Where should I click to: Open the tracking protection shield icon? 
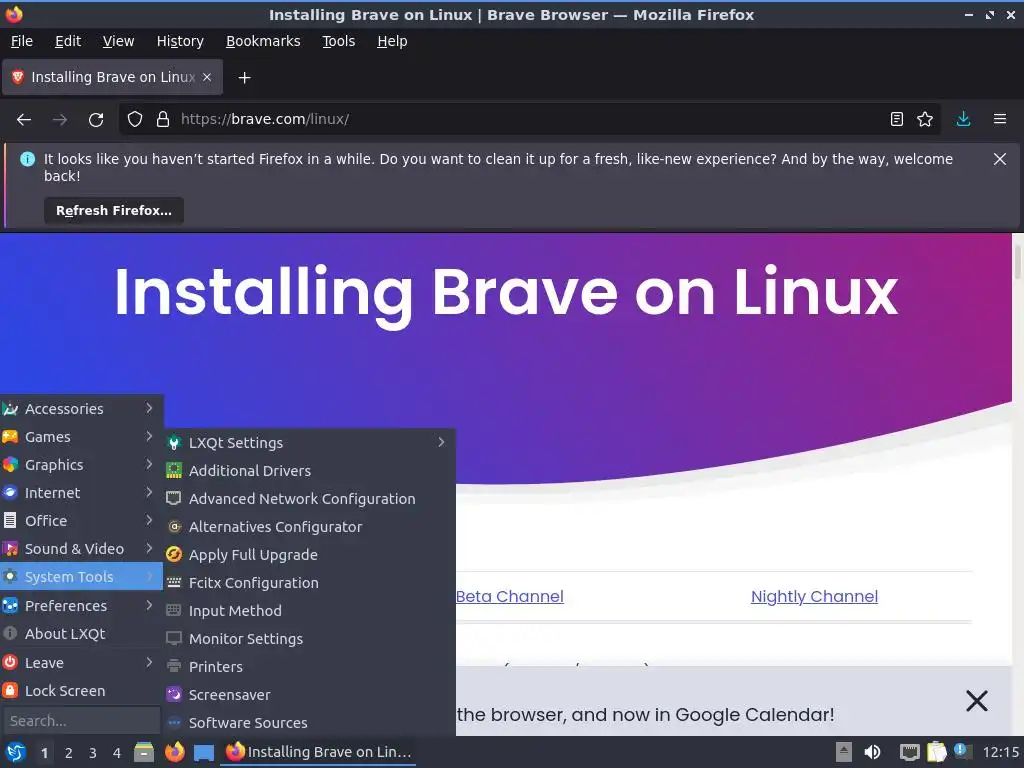click(x=135, y=120)
